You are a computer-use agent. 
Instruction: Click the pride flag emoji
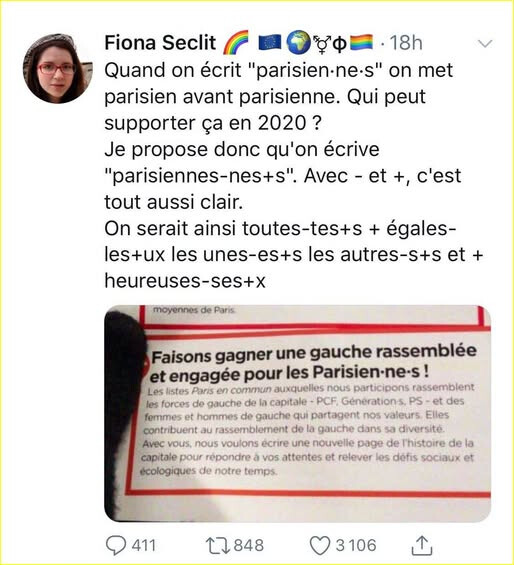(362, 42)
